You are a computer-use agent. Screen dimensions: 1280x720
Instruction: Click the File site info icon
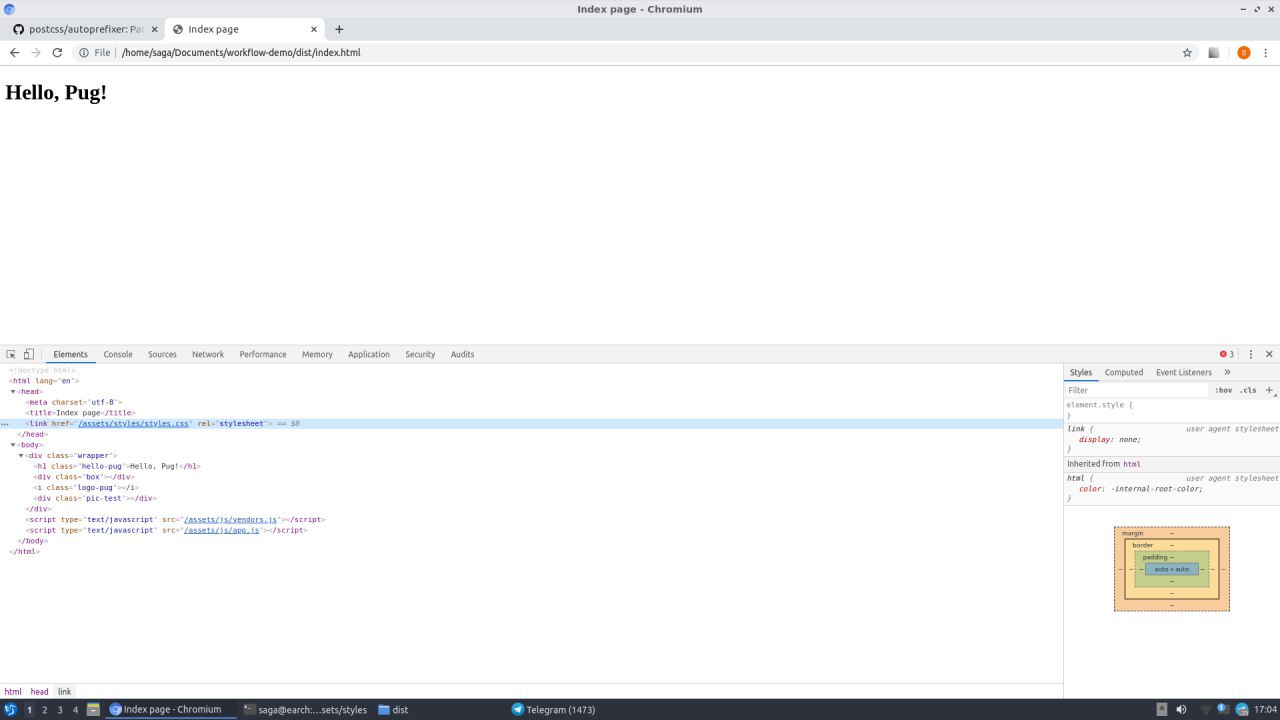pyautogui.click(x=95, y=52)
